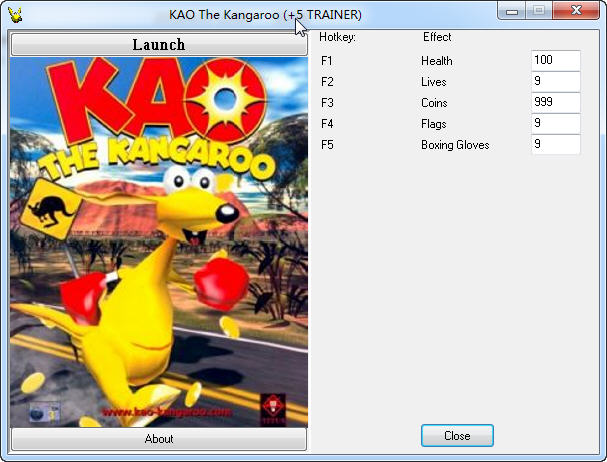Image resolution: width=607 pixels, height=462 pixels.
Task: Click the Launch button
Action: click(159, 45)
